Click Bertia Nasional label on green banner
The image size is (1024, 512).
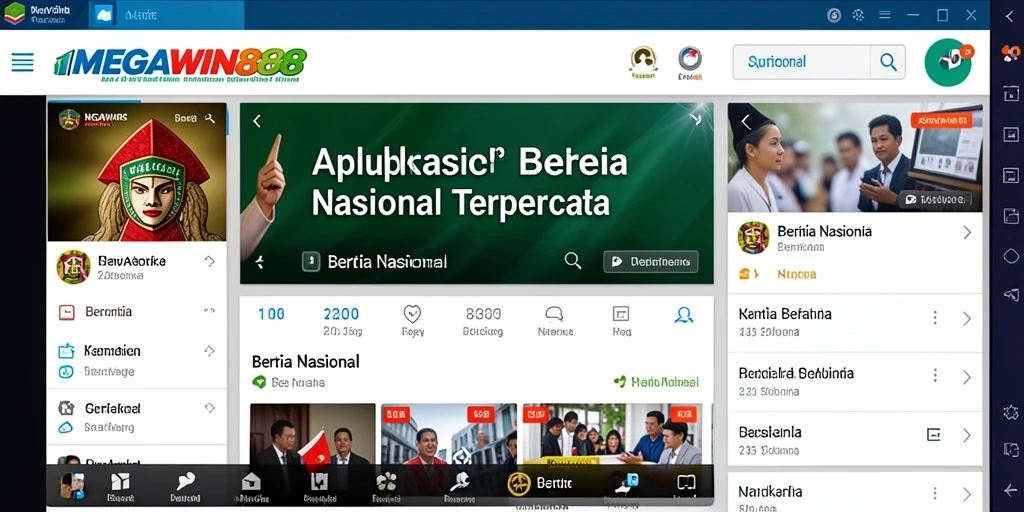pyautogui.click(x=387, y=262)
